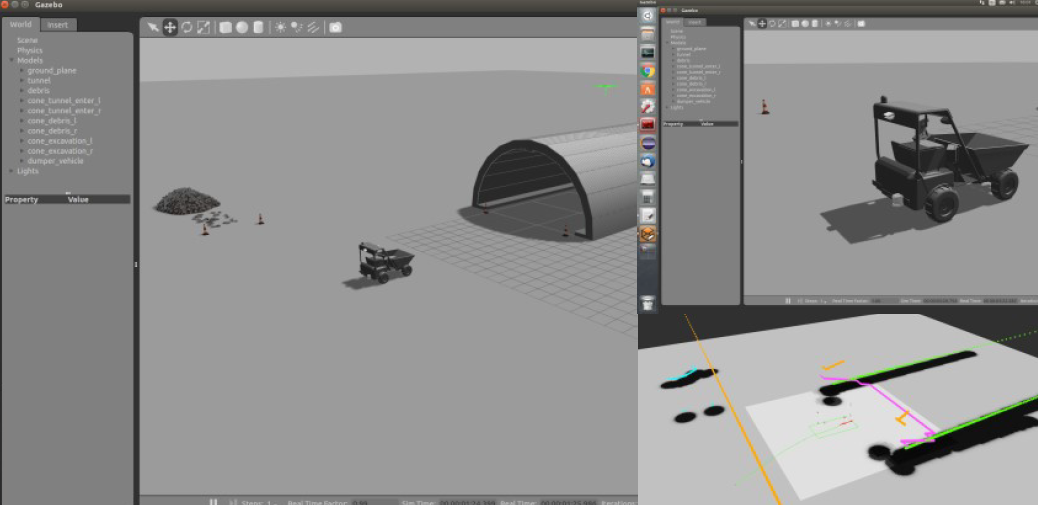The image size is (1038, 505).
Task: Pause the simulation in the large Gazebo window
Action: 213,502
